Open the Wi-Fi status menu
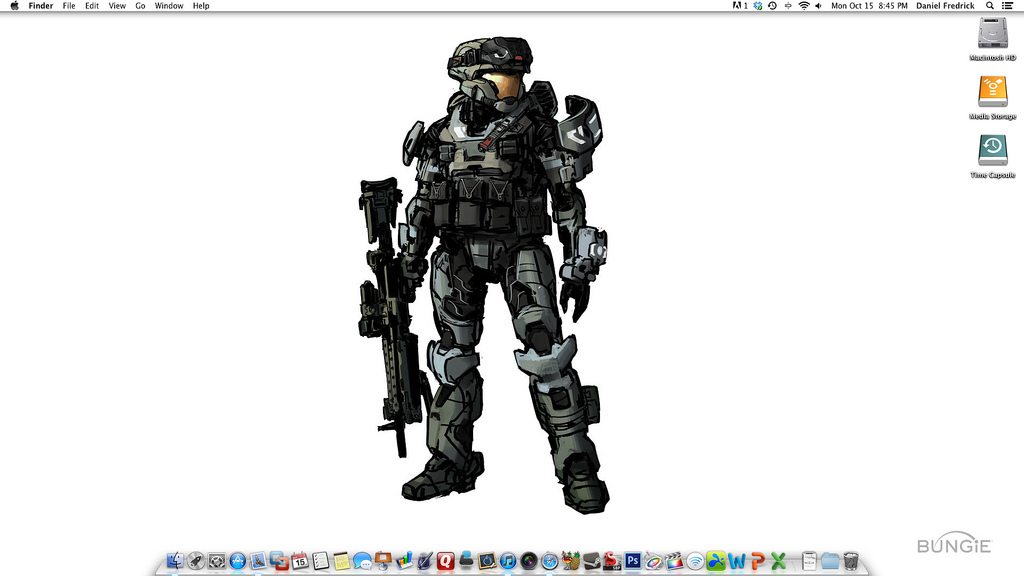1024x576 pixels. coord(804,6)
